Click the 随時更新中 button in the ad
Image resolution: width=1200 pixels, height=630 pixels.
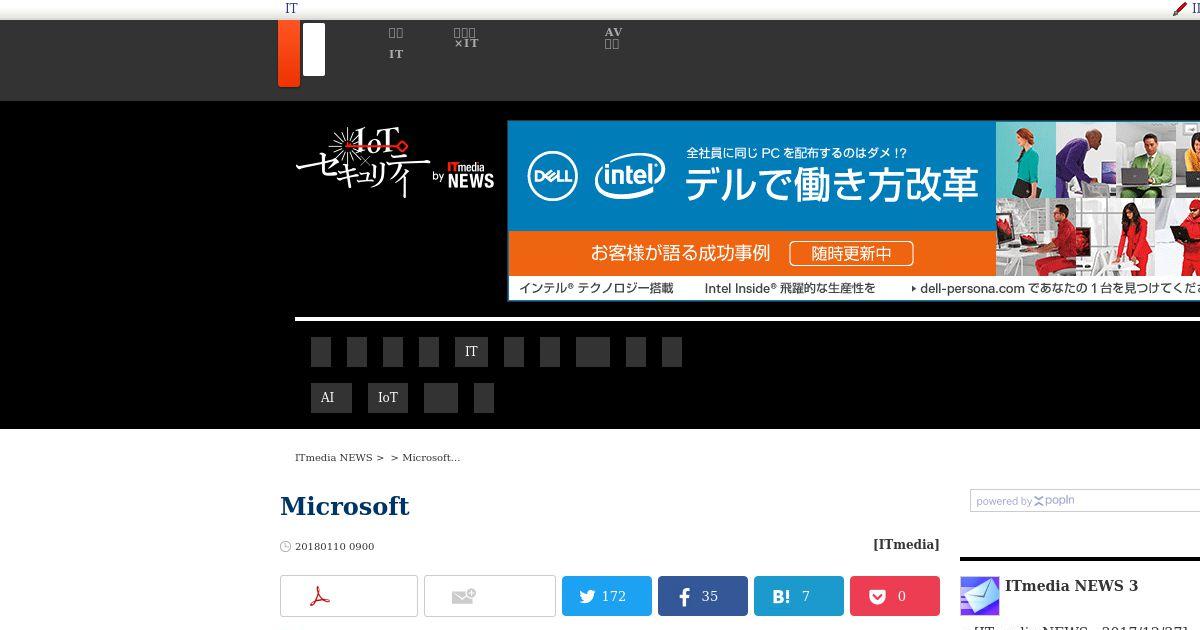[x=851, y=253]
